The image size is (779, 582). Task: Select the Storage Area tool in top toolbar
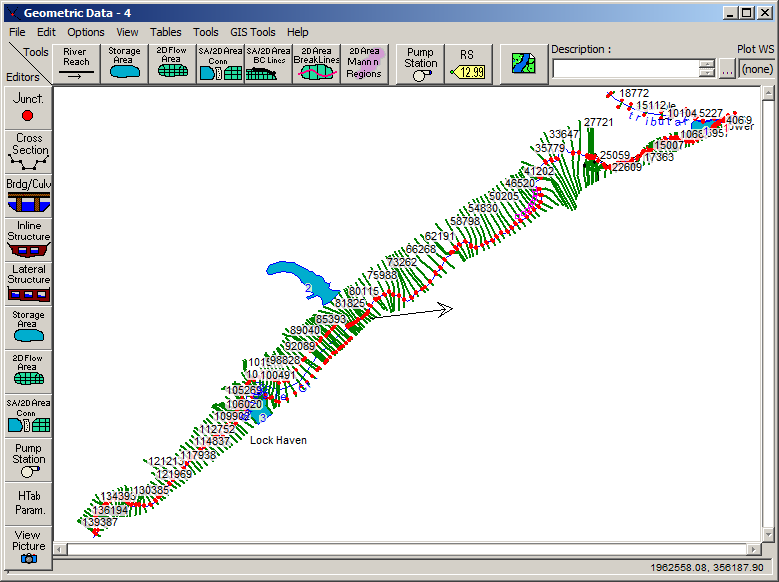coord(124,64)
